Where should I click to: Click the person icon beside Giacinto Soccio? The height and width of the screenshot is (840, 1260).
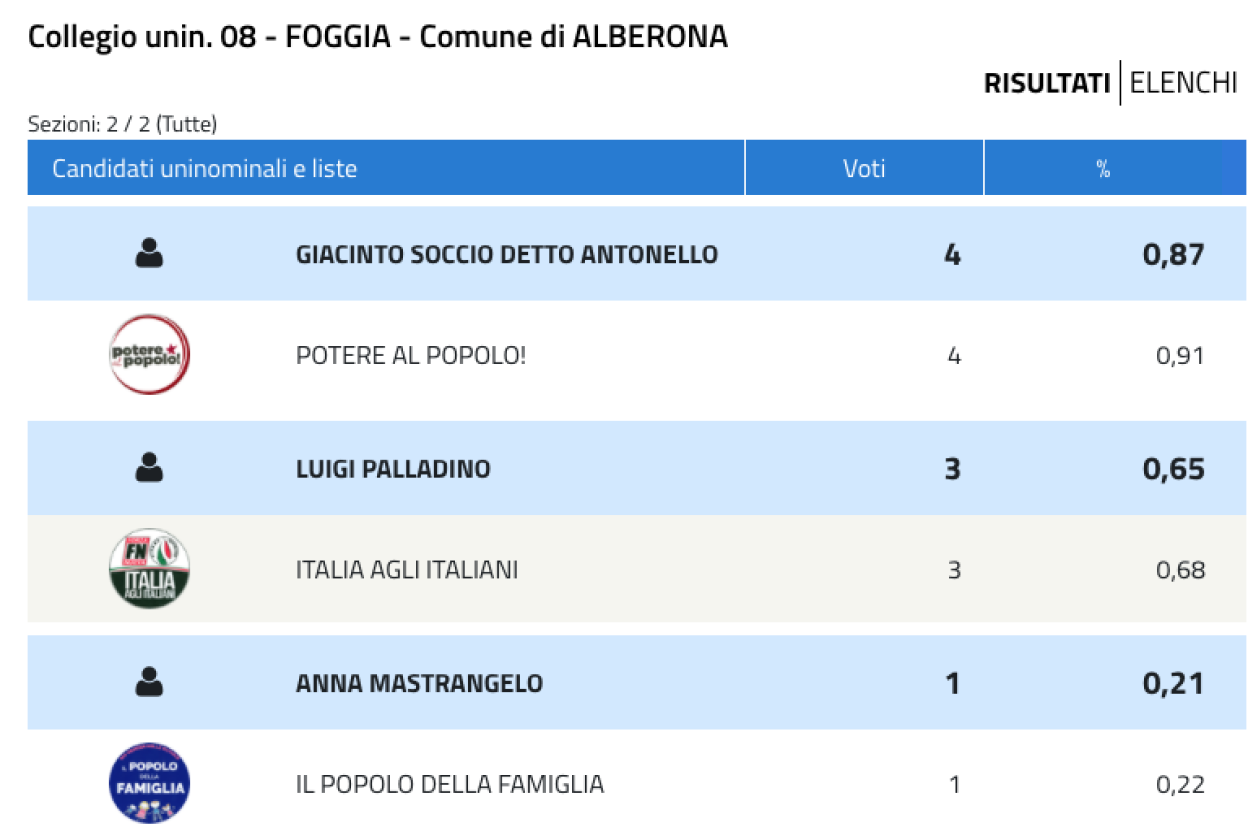(x=149, y=254)
